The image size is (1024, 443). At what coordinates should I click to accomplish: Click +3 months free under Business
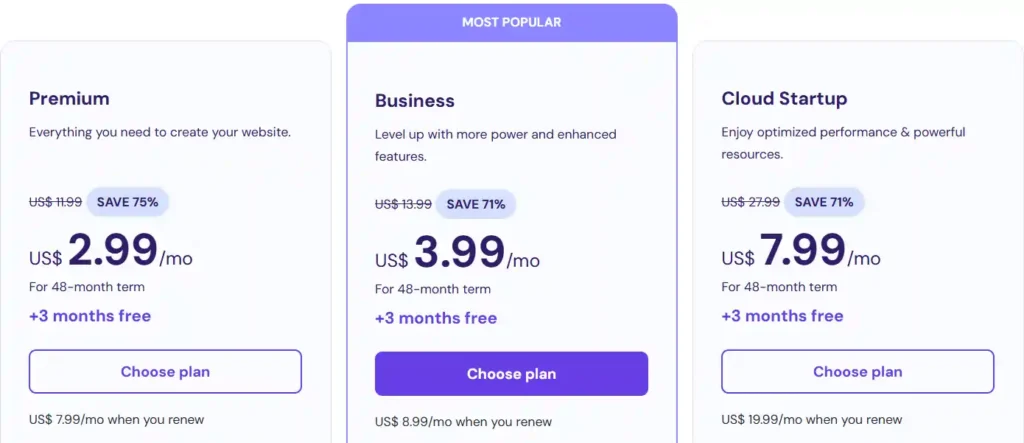tap(436, 318)
